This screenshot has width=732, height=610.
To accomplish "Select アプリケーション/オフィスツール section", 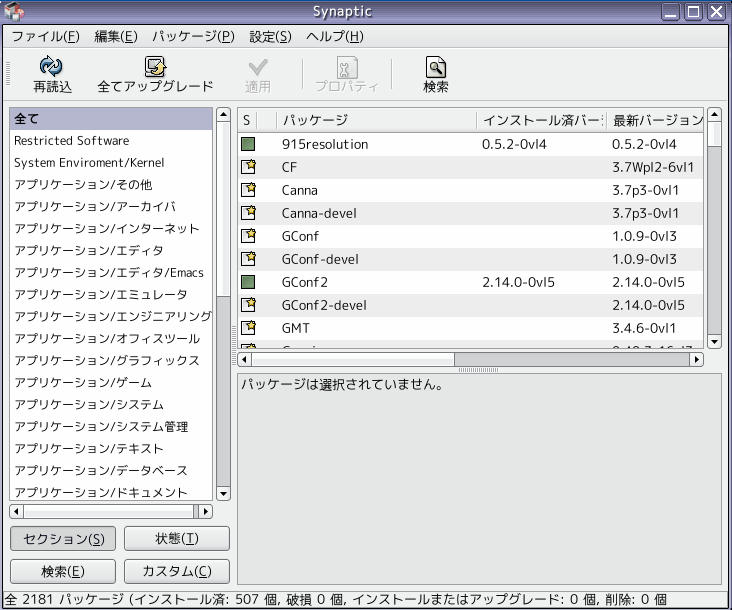I will pos(111,338).
